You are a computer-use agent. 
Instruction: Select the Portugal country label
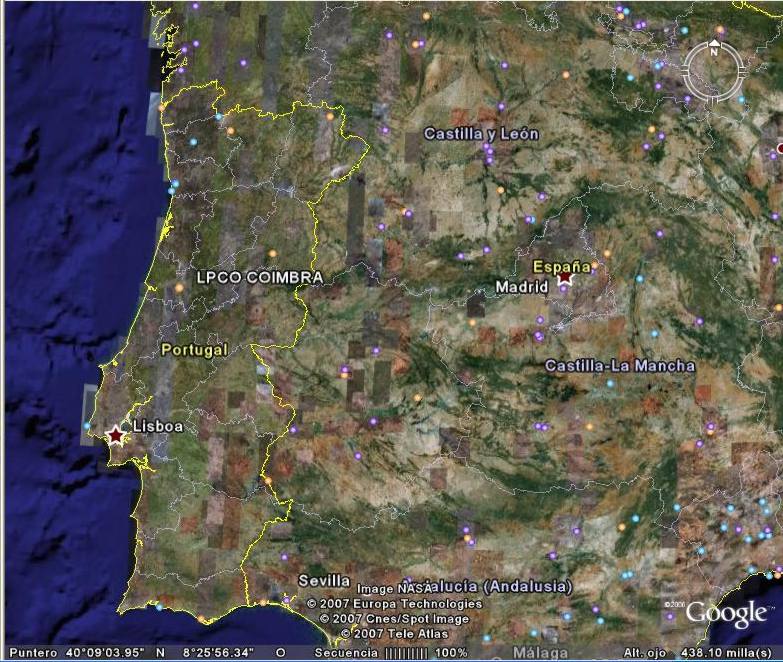coord(194,350)
